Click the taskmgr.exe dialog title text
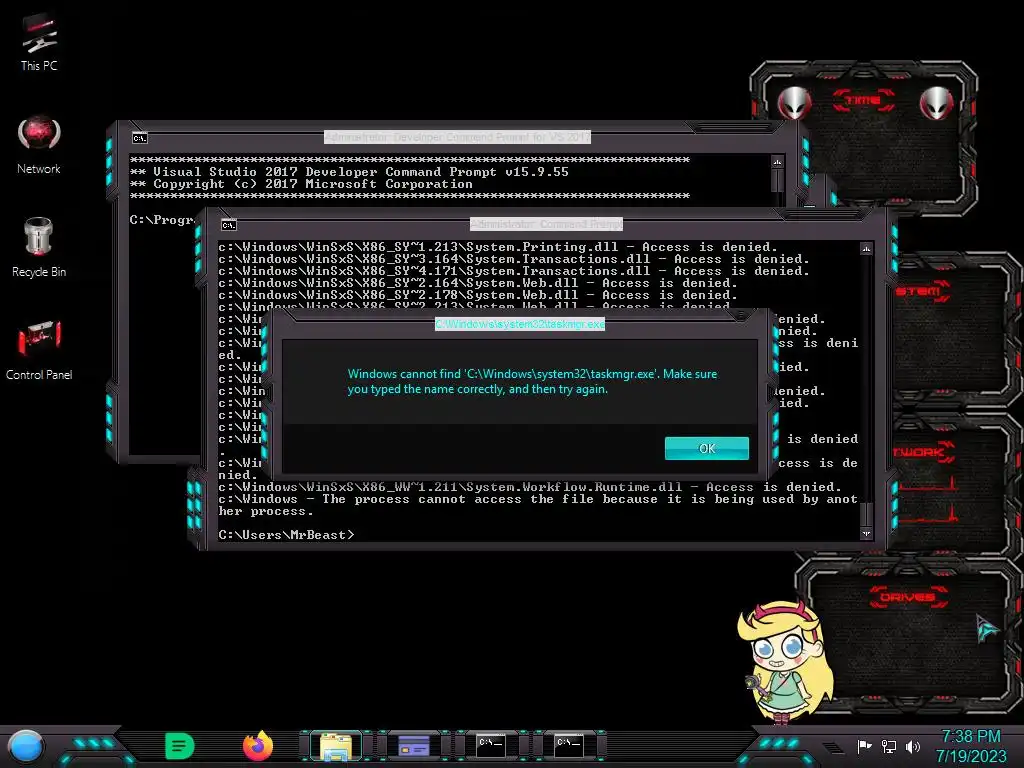 (x=520, y=324)
